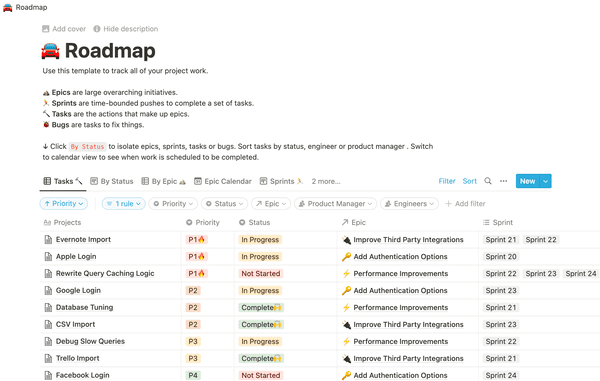600x381 pixels.
Task: Open the Epic Calendar view tab
Action: point(223,181)
